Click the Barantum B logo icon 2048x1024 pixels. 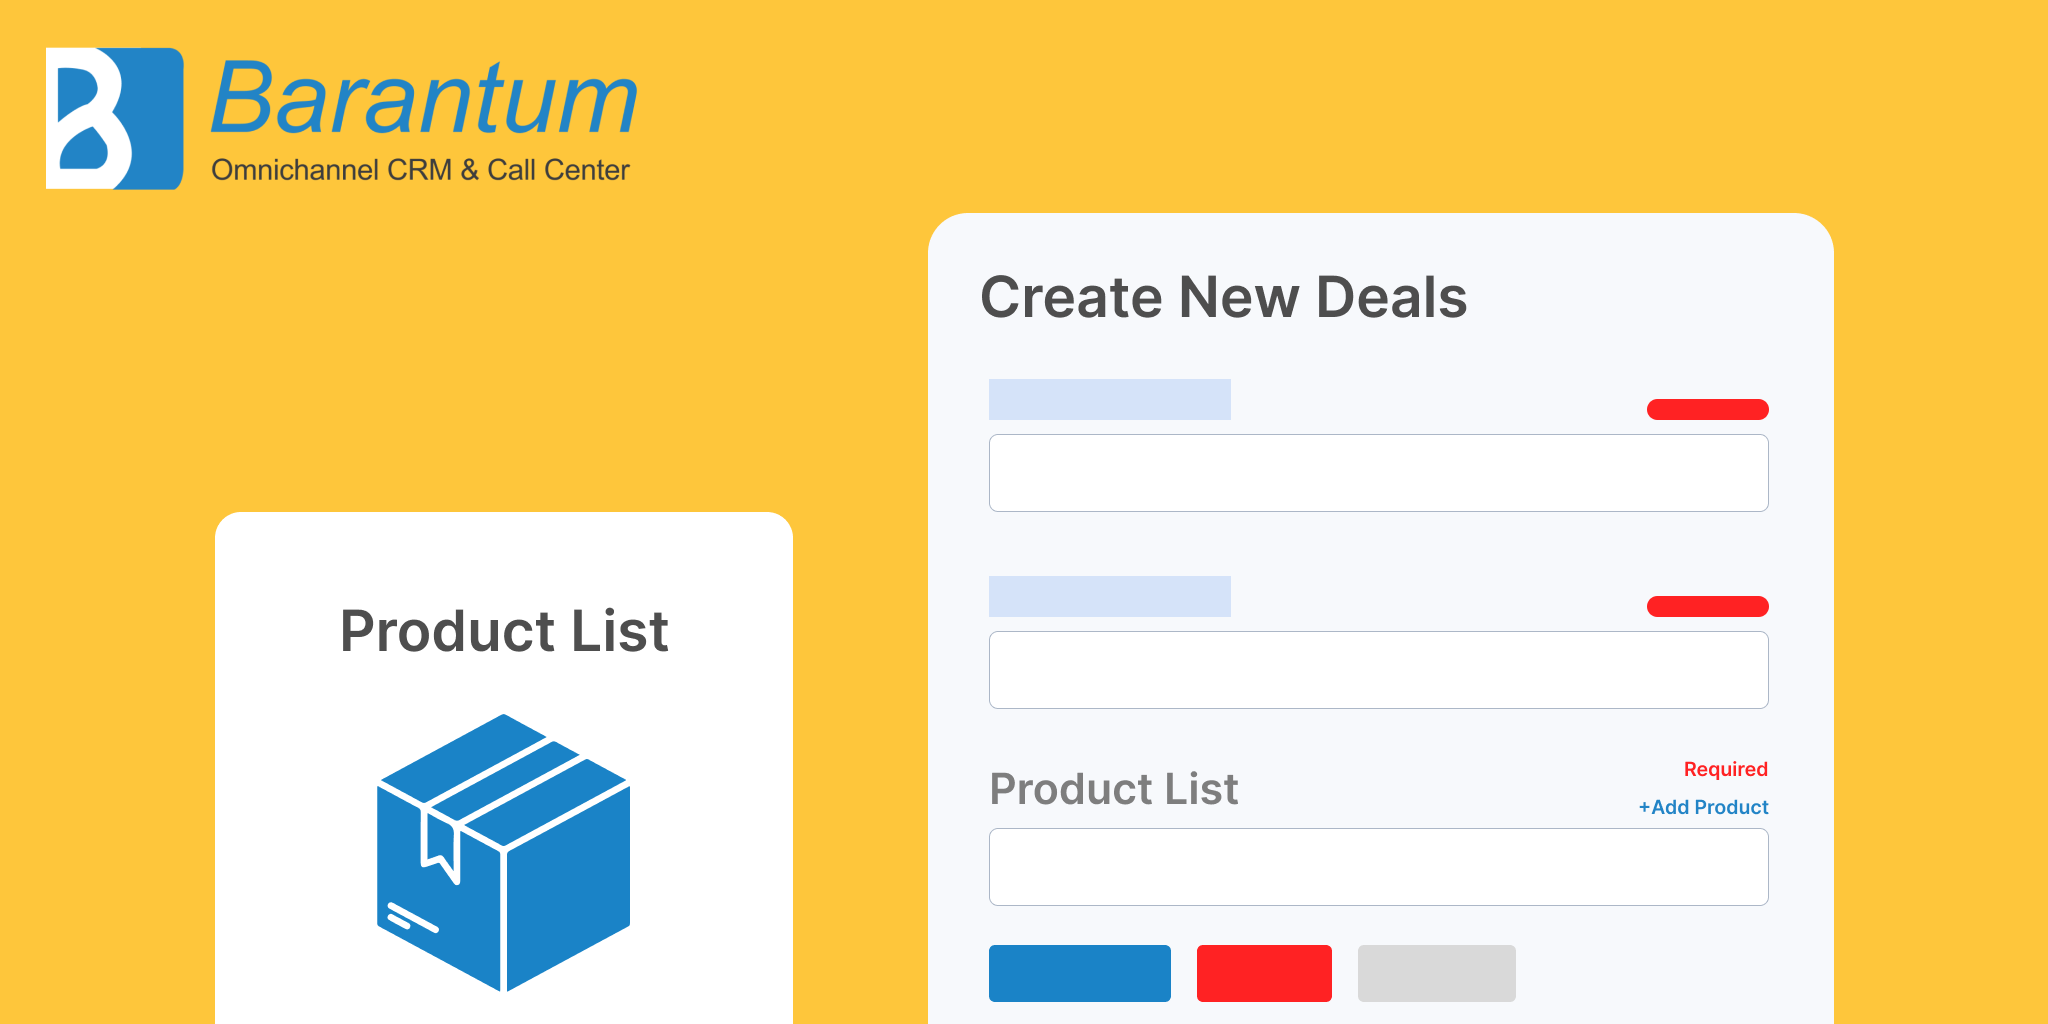click(115, 119)
